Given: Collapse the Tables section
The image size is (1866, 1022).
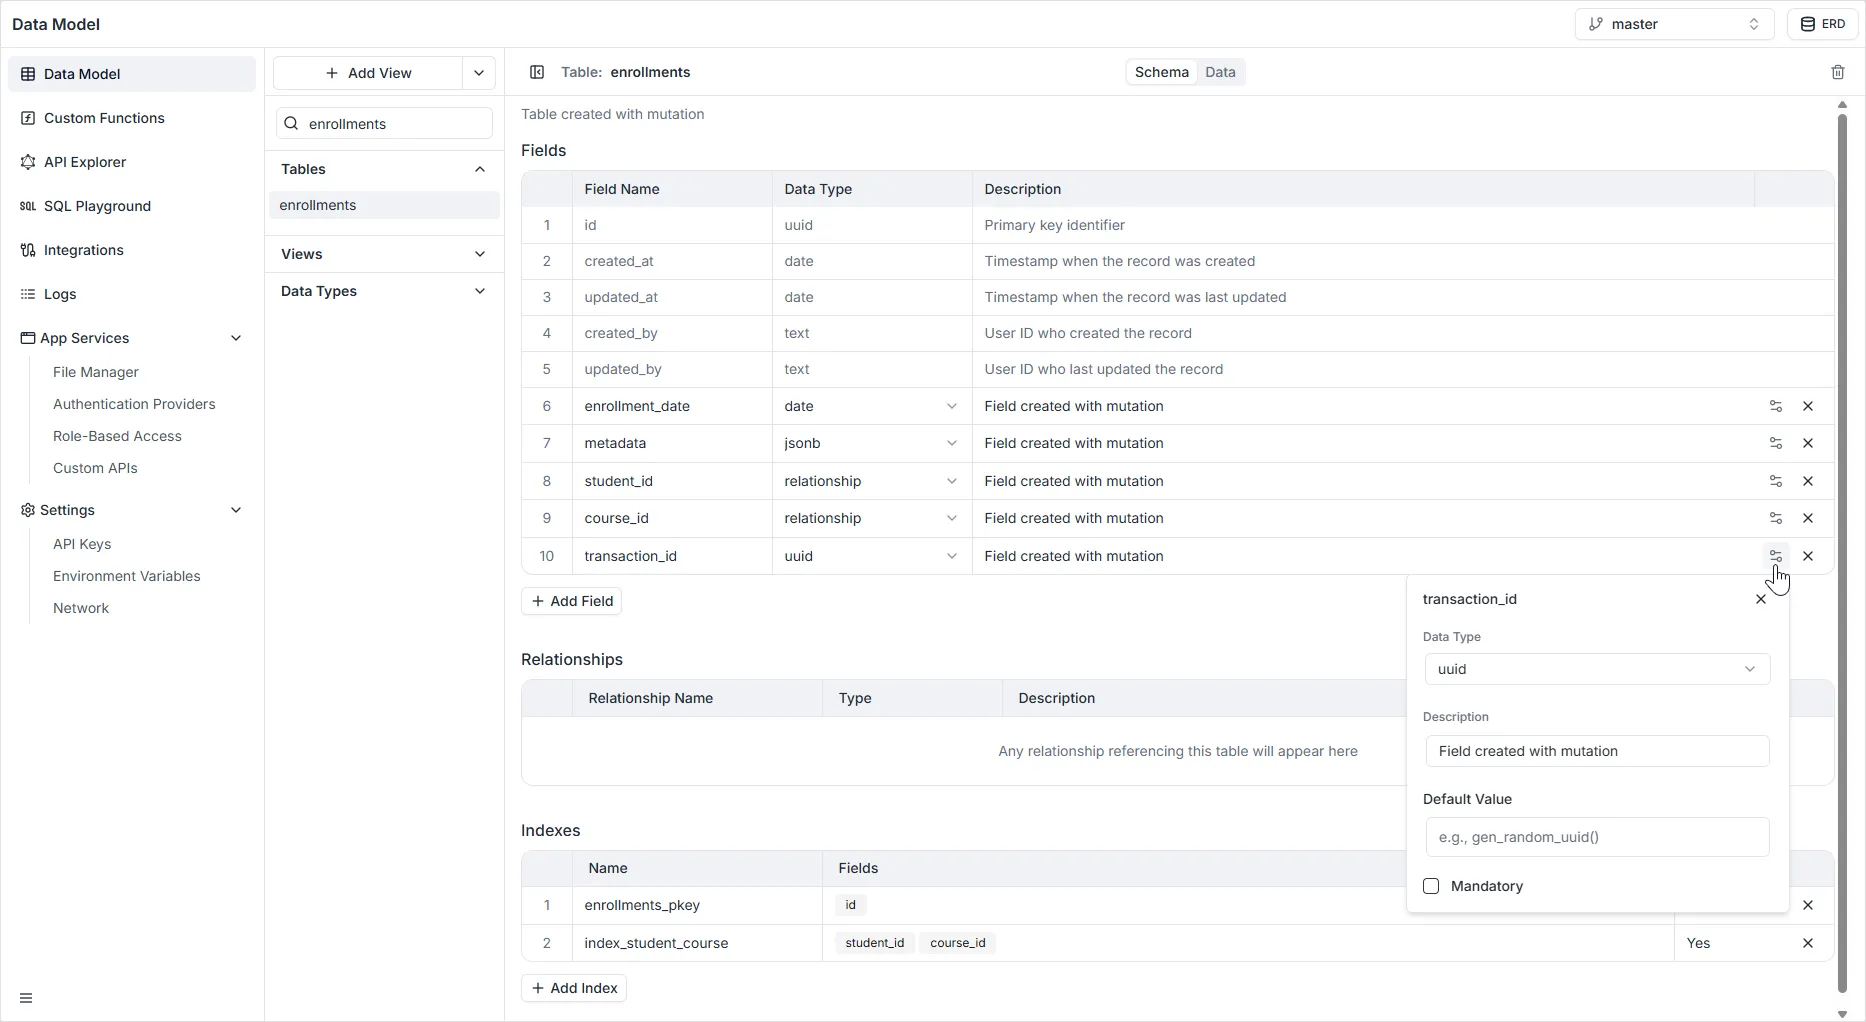Looking at the screenshot, I should tap(479, 169).
